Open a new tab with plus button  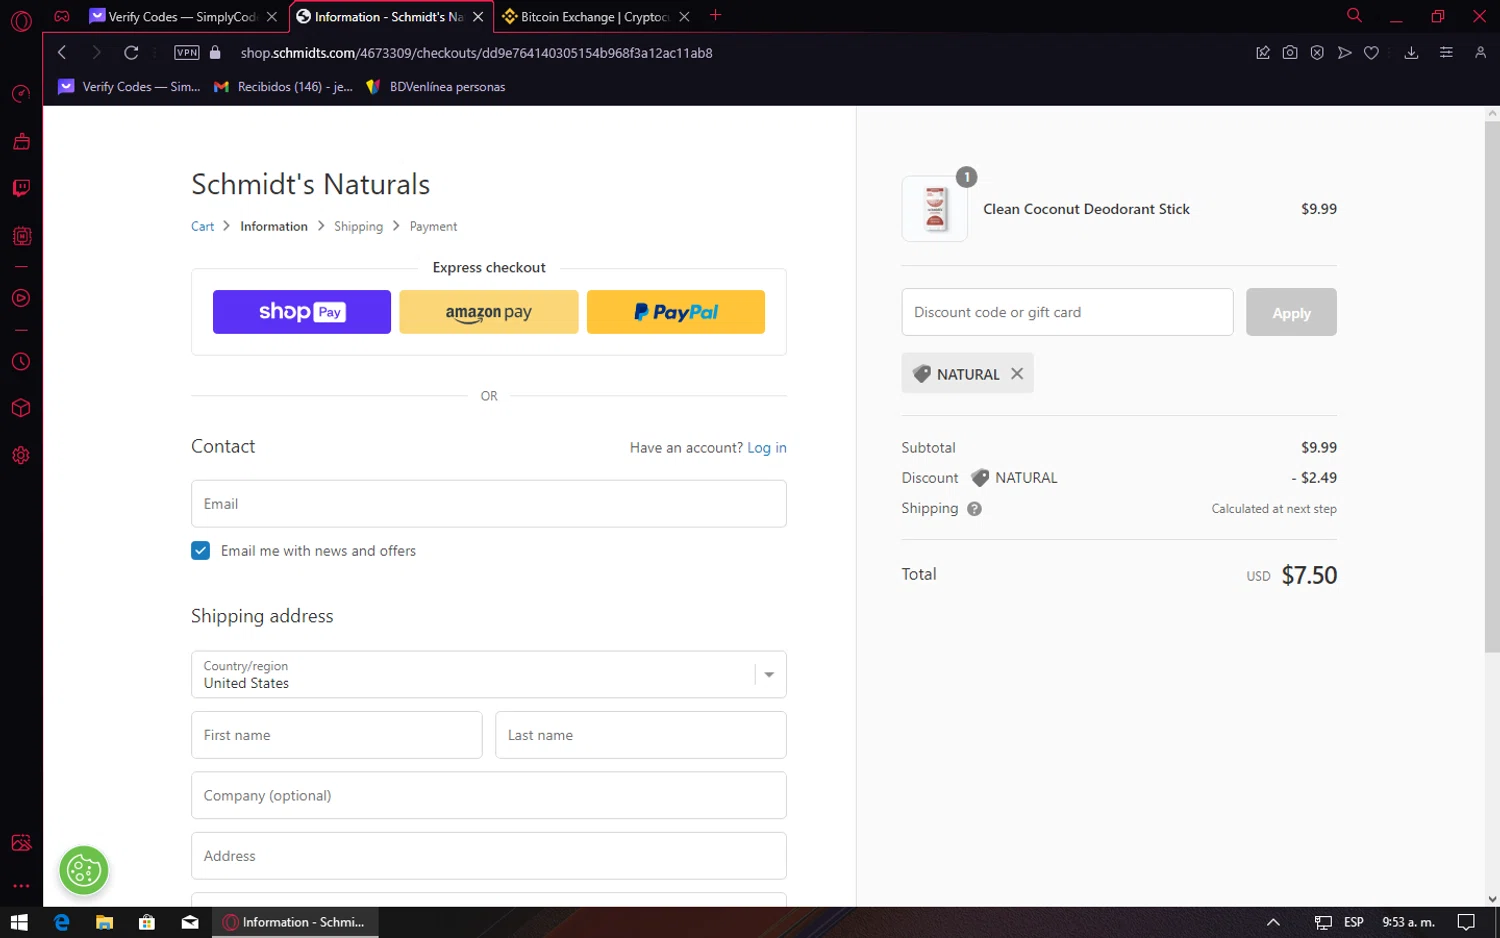point(715,15)
